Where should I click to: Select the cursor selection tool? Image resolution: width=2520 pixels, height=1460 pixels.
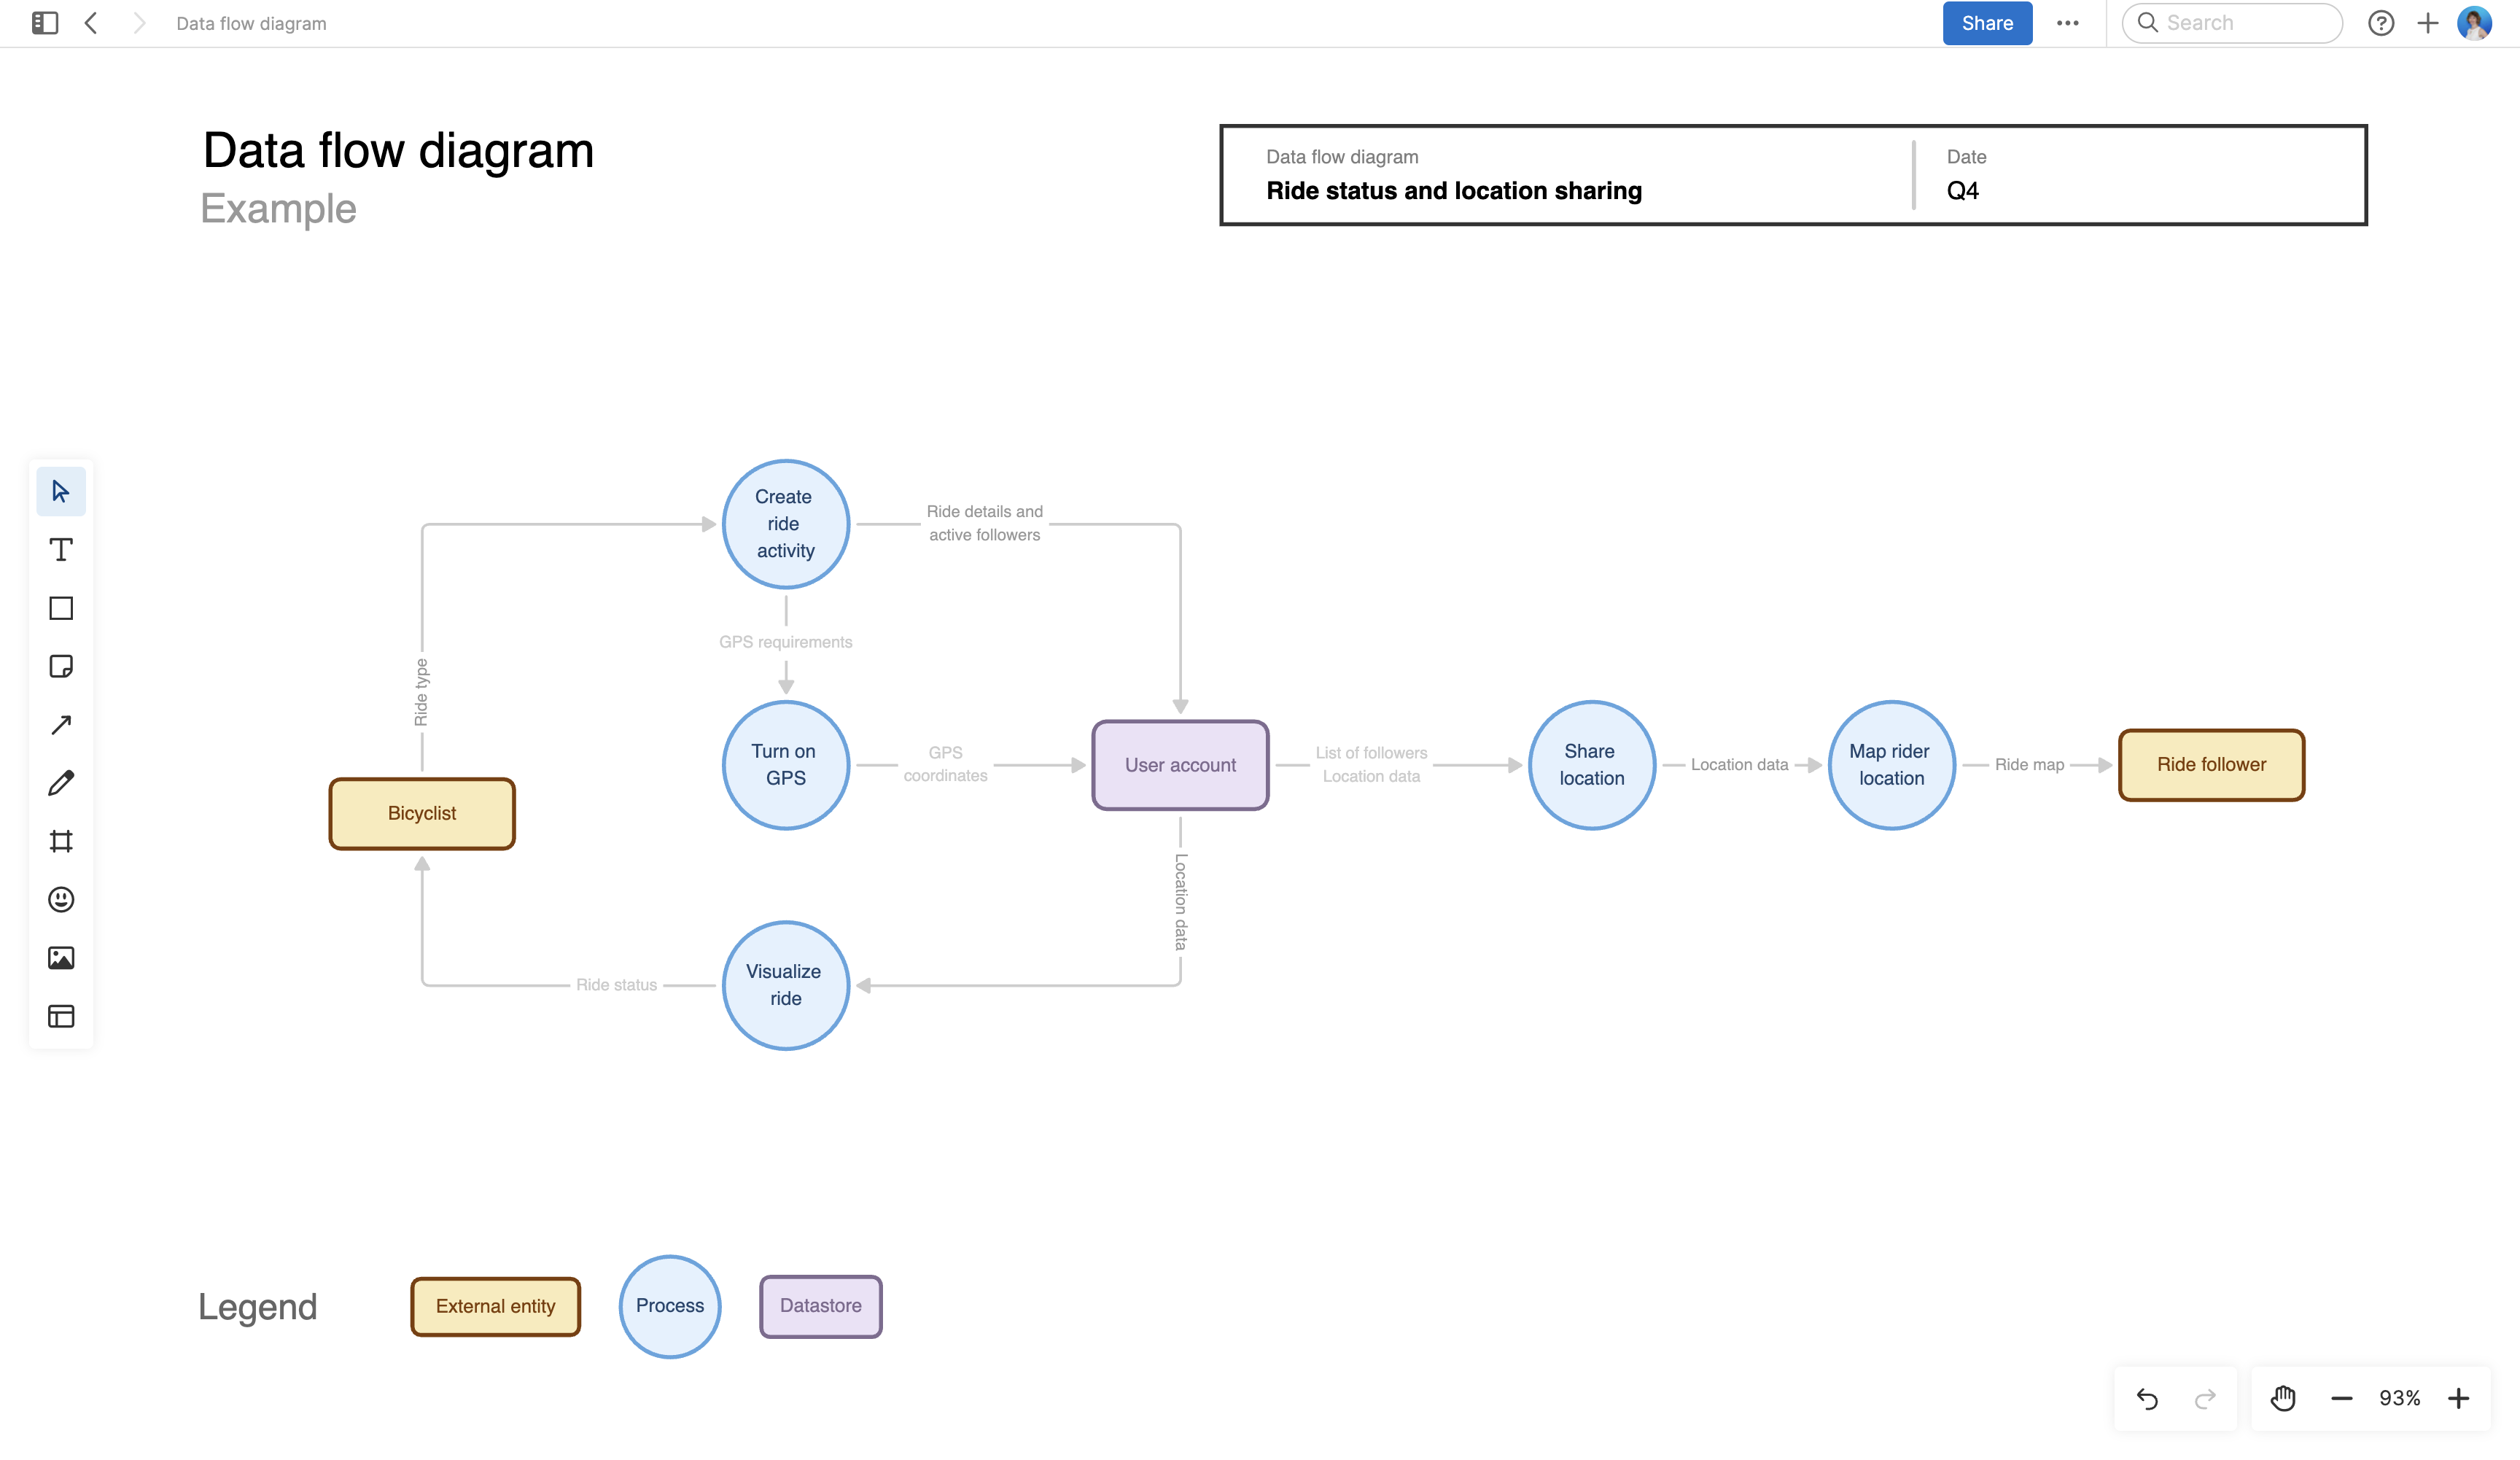point(61,491)
